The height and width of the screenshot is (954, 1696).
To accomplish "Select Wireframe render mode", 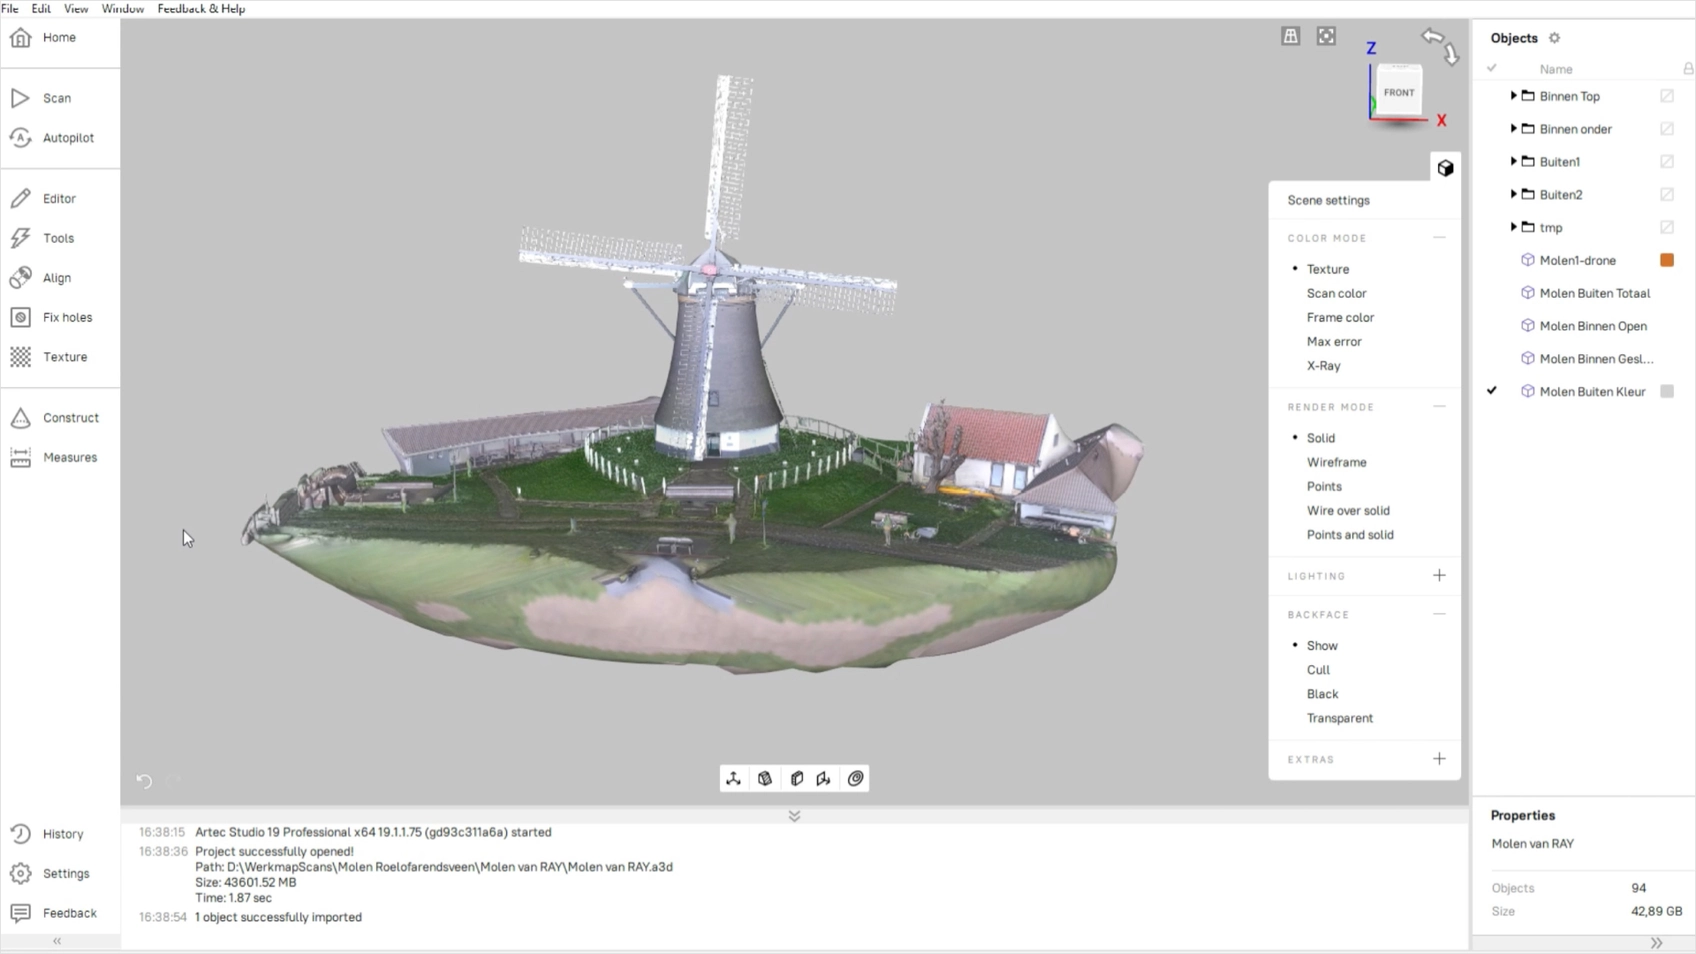I will click(x=1336, y=462).
